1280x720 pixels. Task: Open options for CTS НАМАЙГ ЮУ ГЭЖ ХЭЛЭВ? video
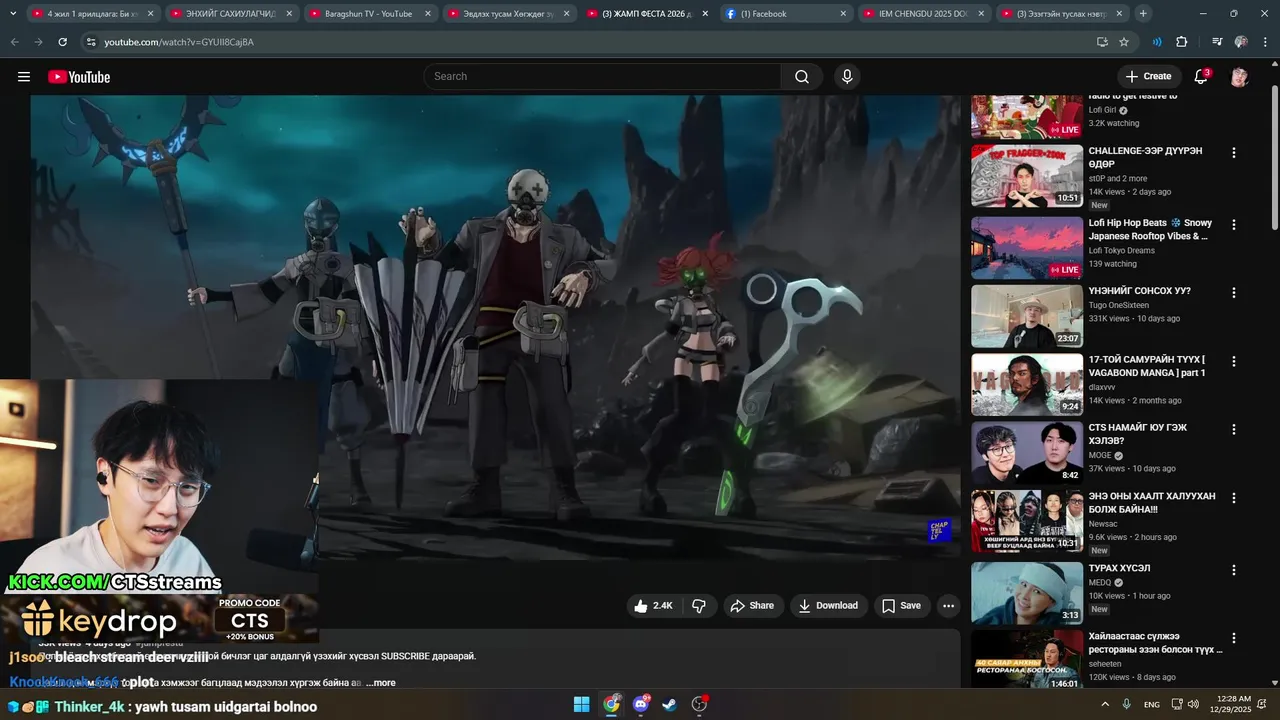tap(1233, 429)
